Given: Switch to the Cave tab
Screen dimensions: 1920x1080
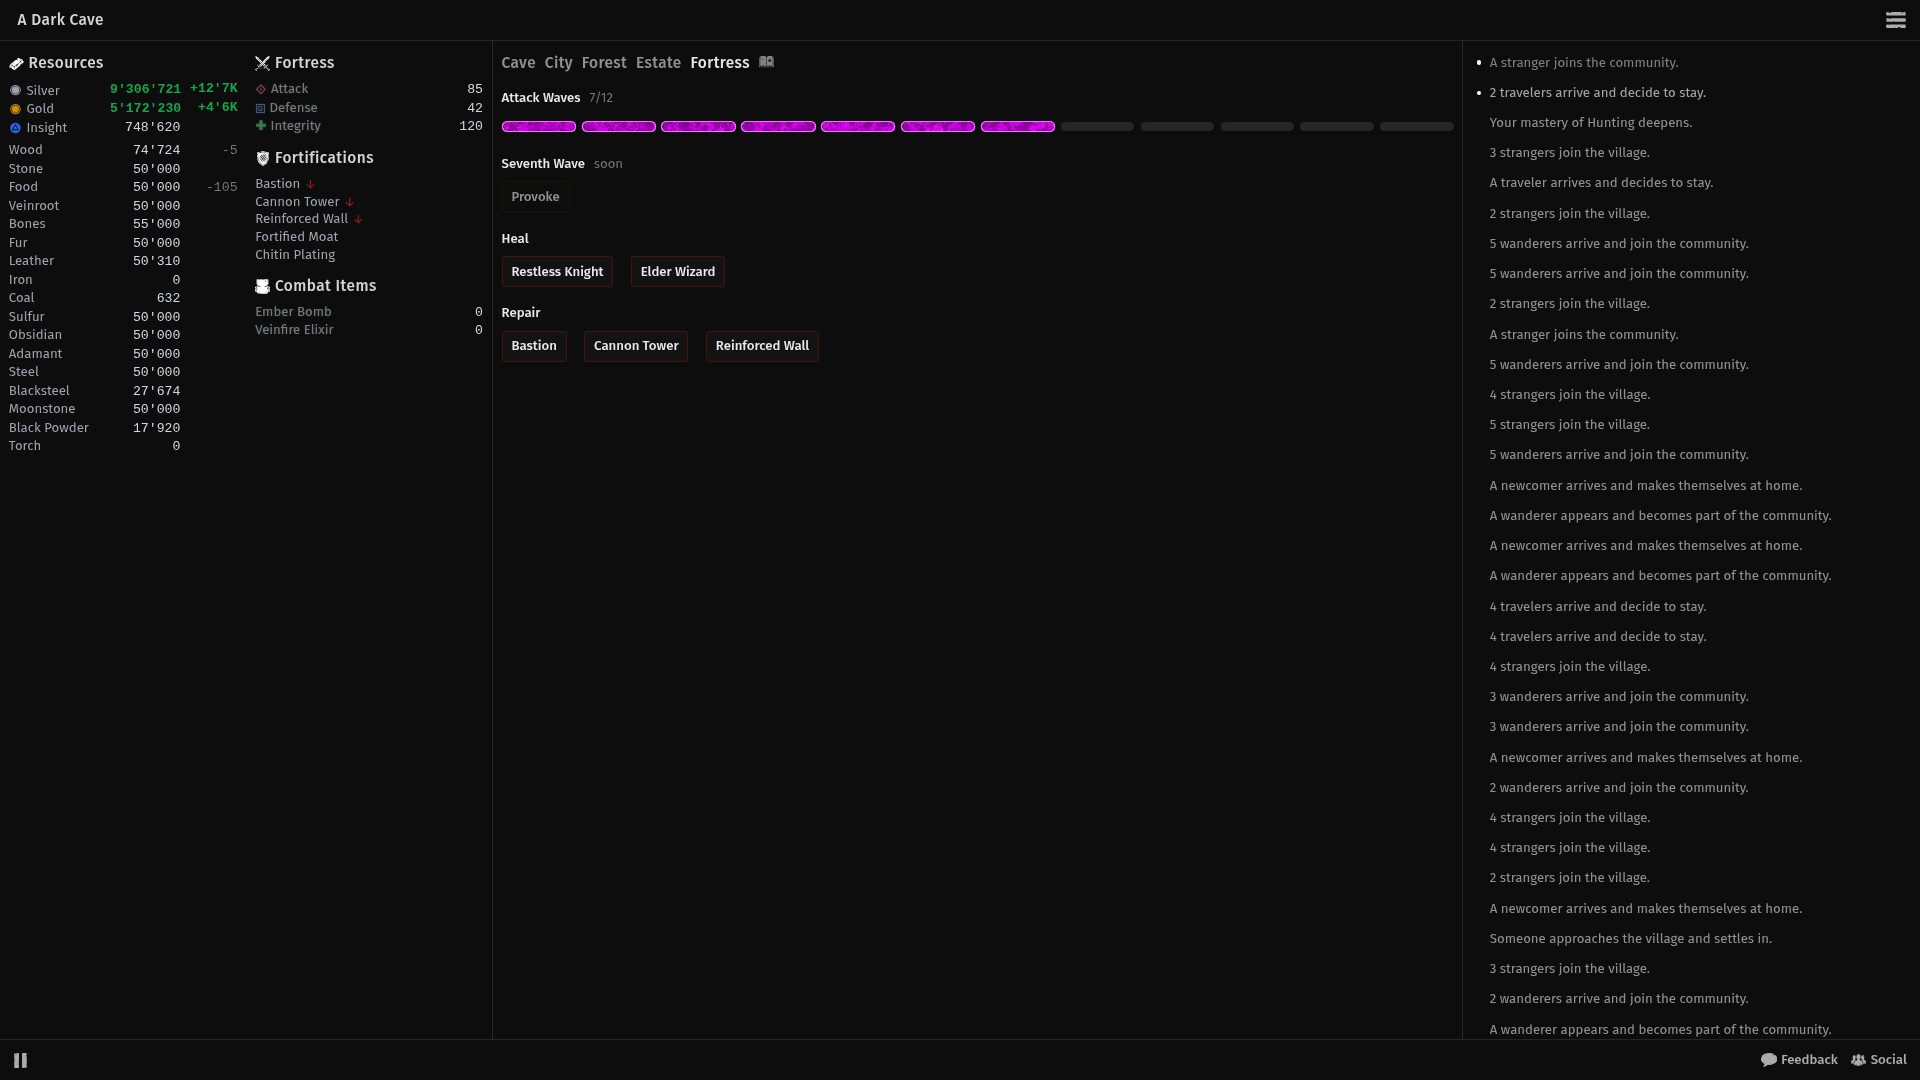Looking at the screenshot, I should 518,63.
